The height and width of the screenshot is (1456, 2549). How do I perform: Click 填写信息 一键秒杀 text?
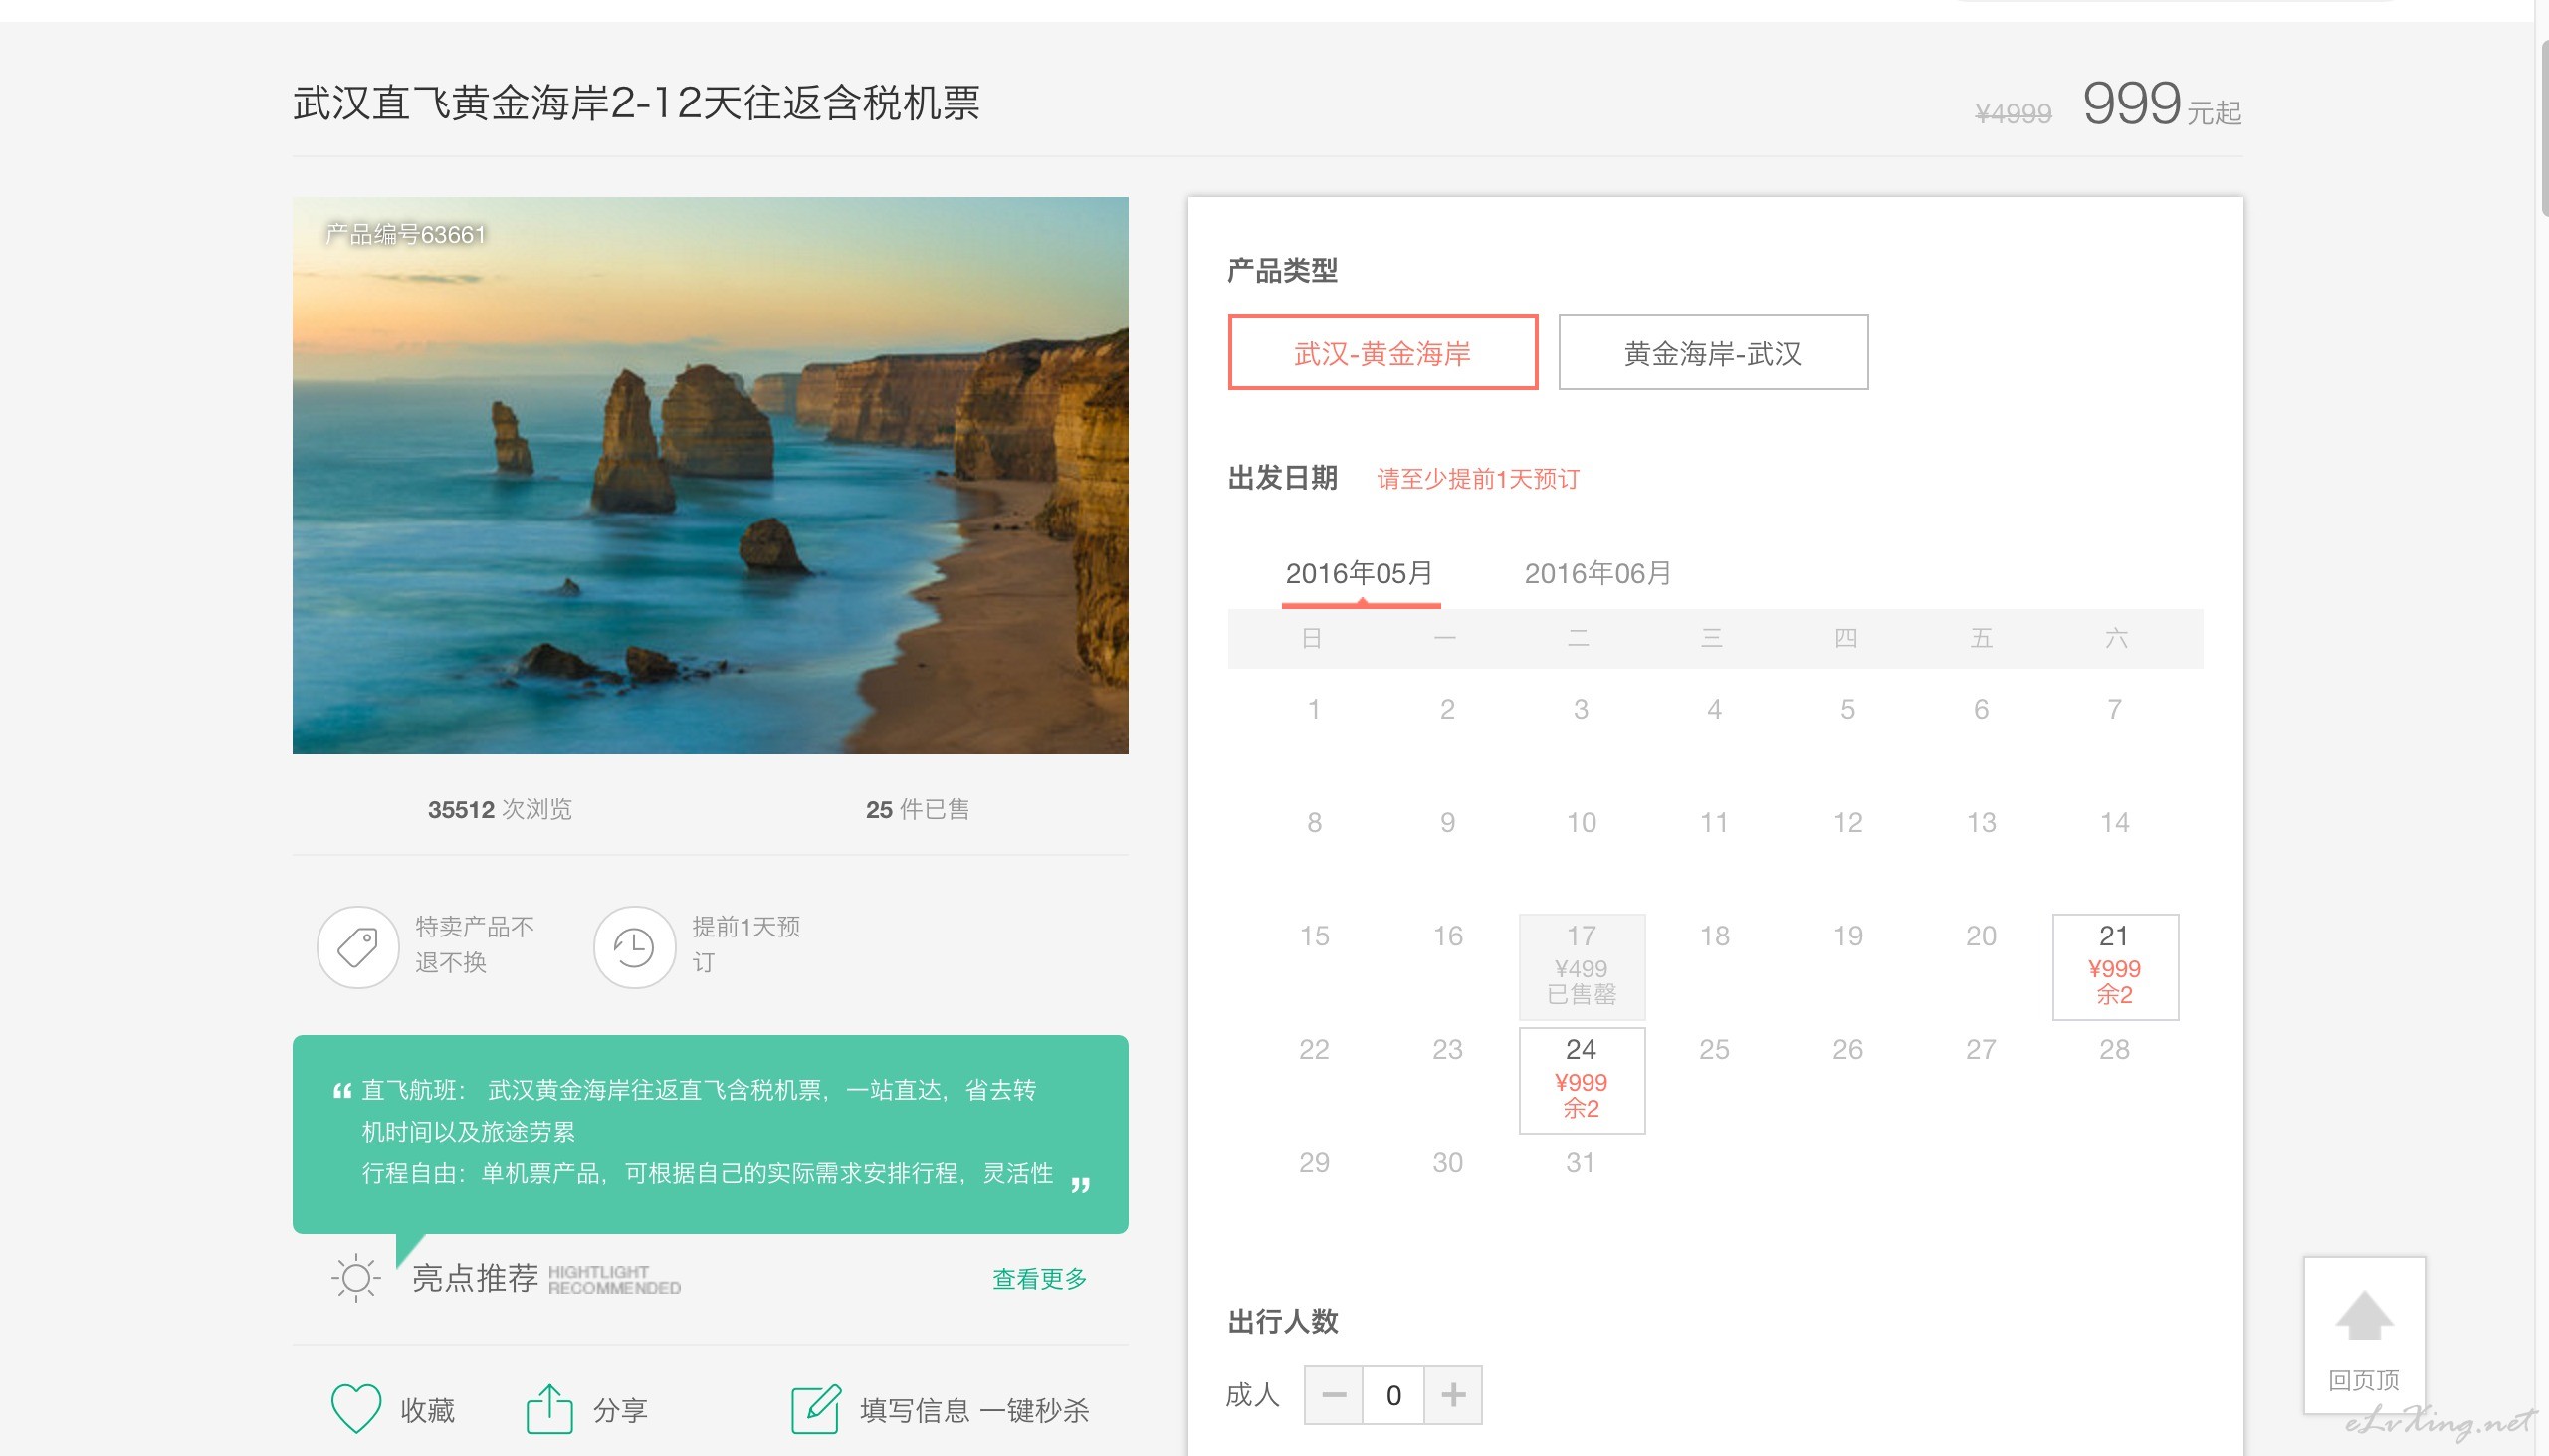(x=974, y=1410)
